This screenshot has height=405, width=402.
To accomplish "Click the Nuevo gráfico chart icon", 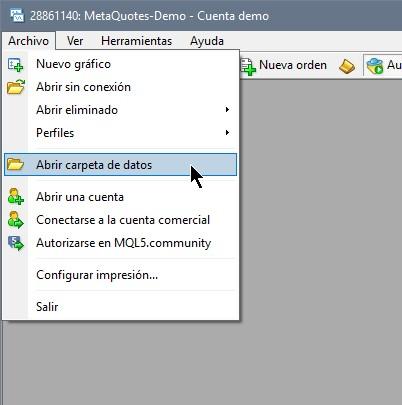I will (x=15, y=64).
